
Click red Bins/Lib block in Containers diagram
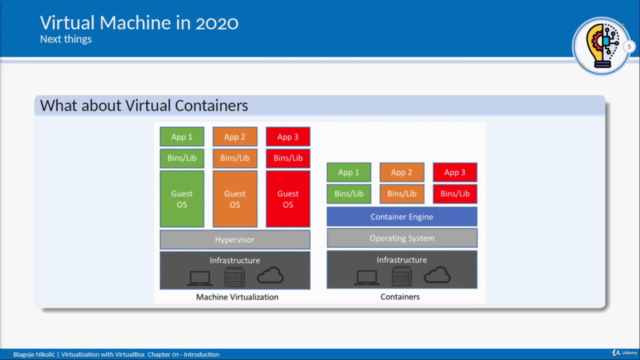455,194
